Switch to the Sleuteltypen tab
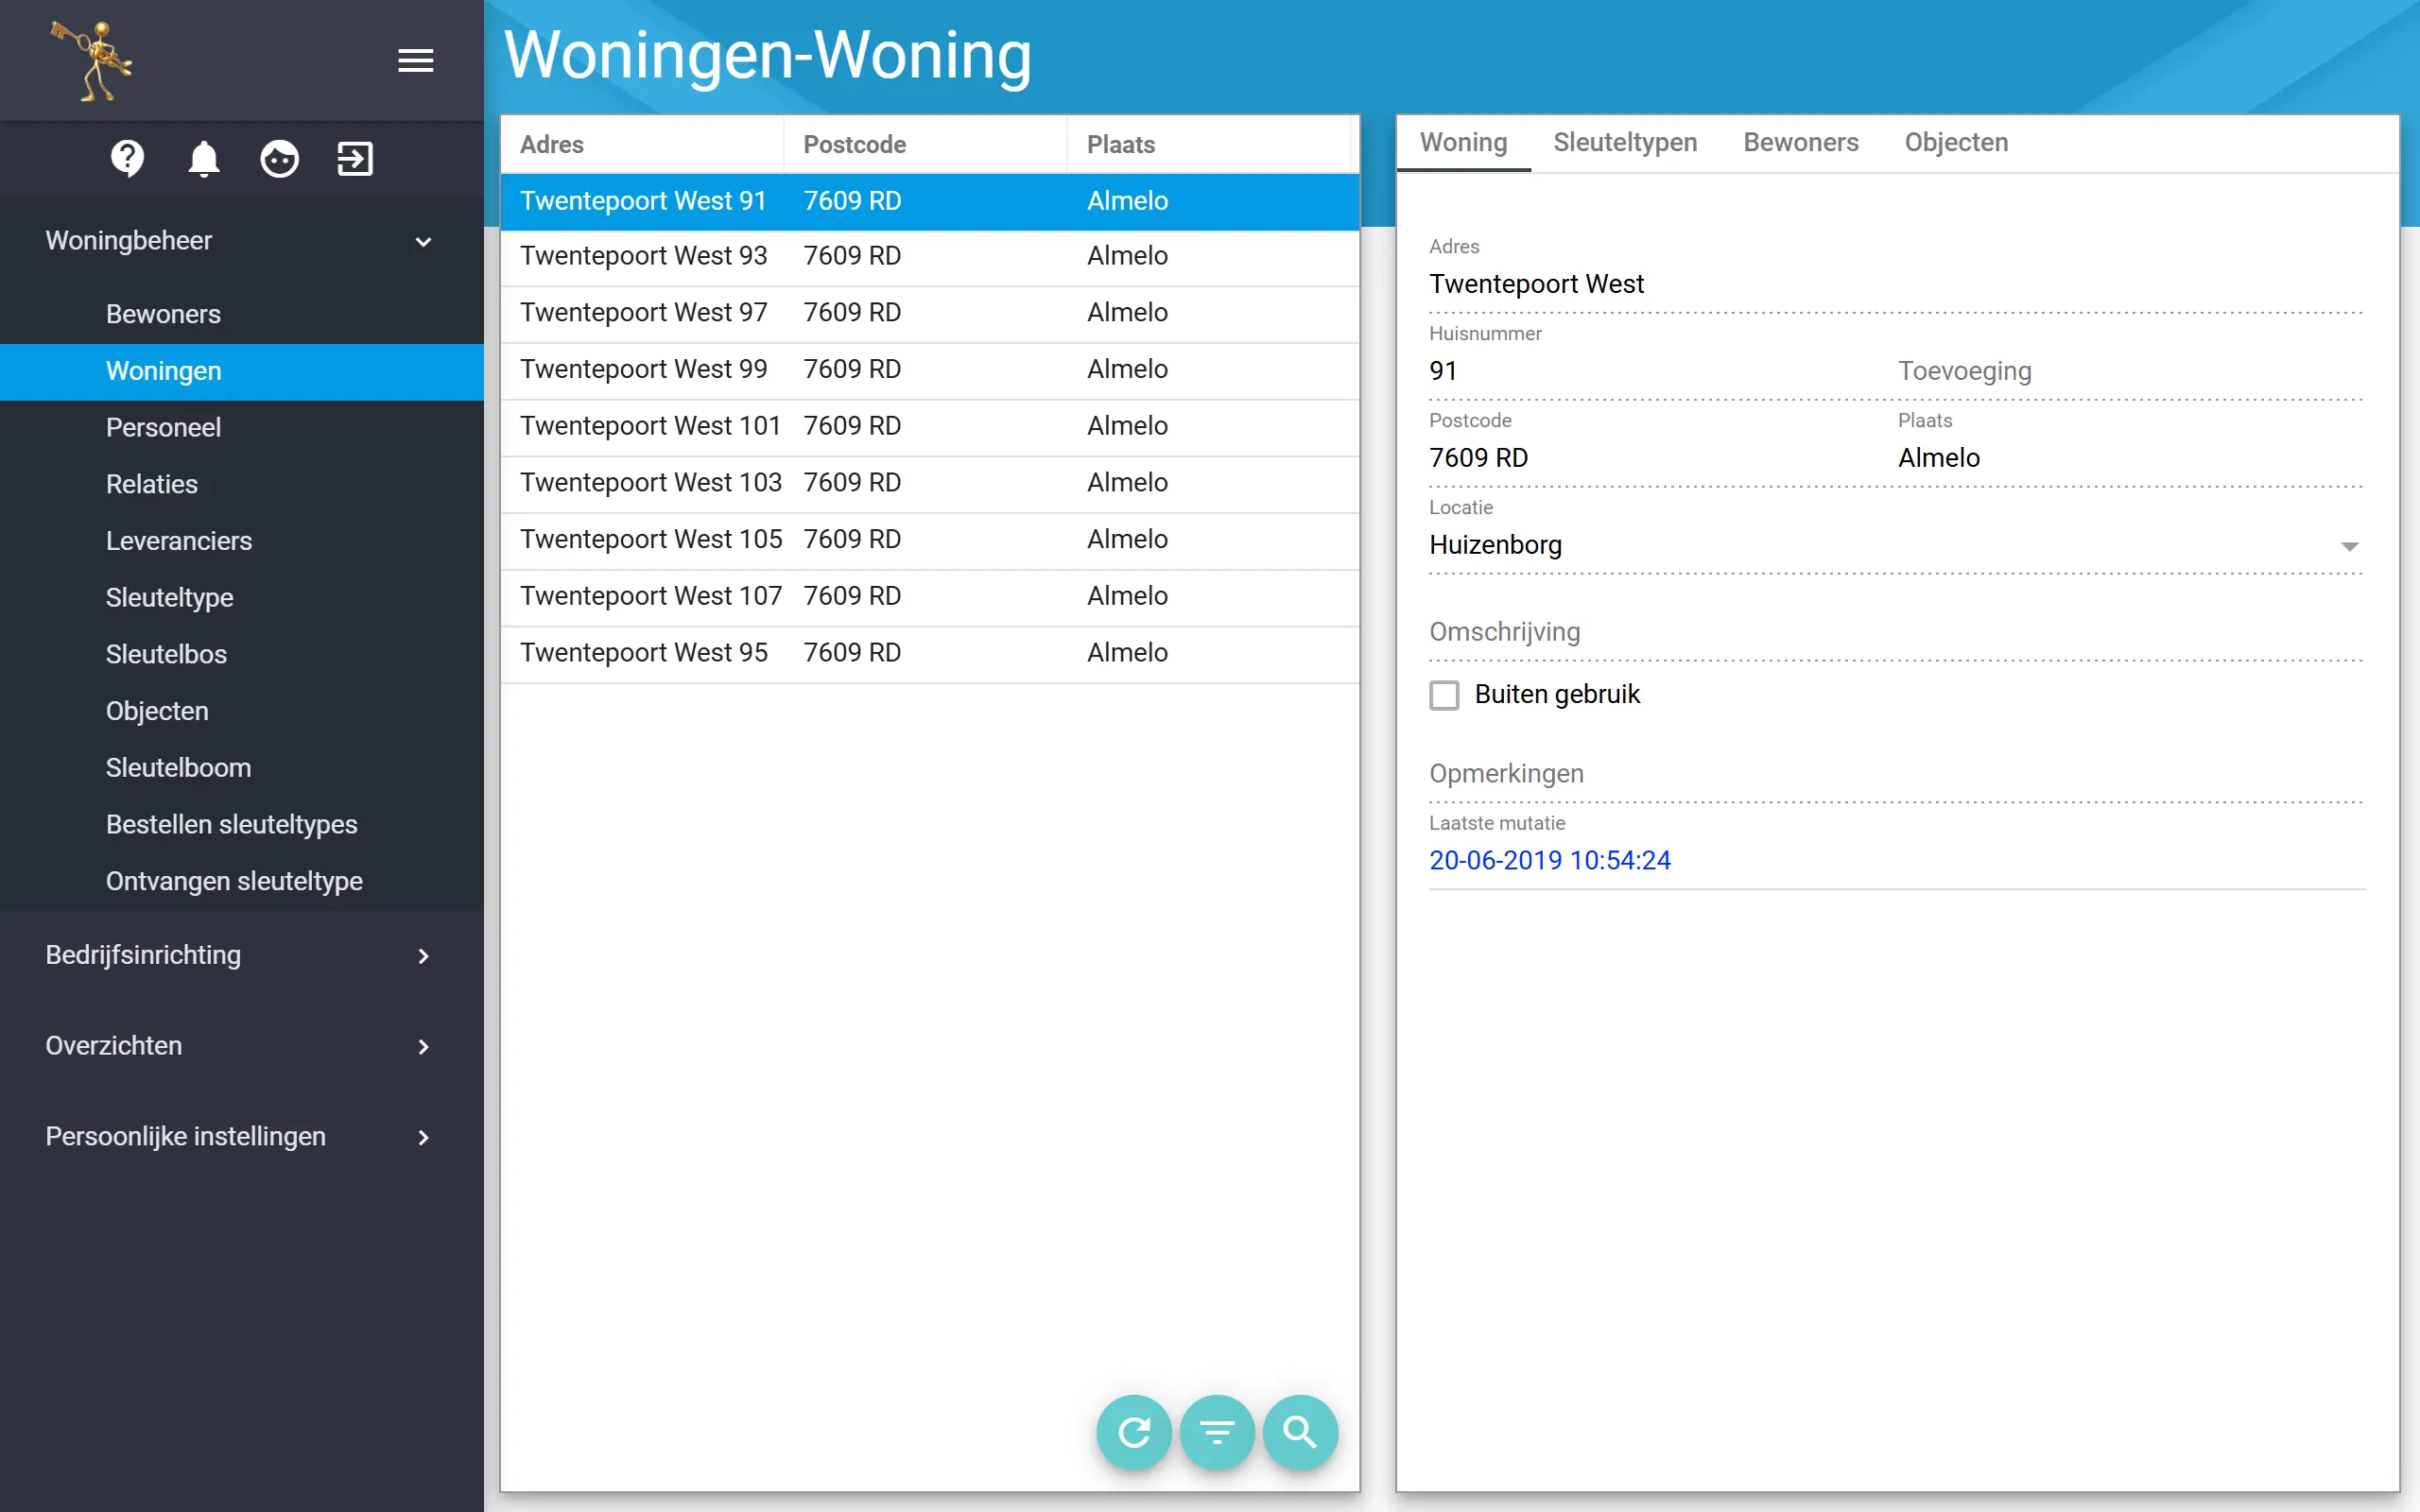 [x=1625, y=142]
